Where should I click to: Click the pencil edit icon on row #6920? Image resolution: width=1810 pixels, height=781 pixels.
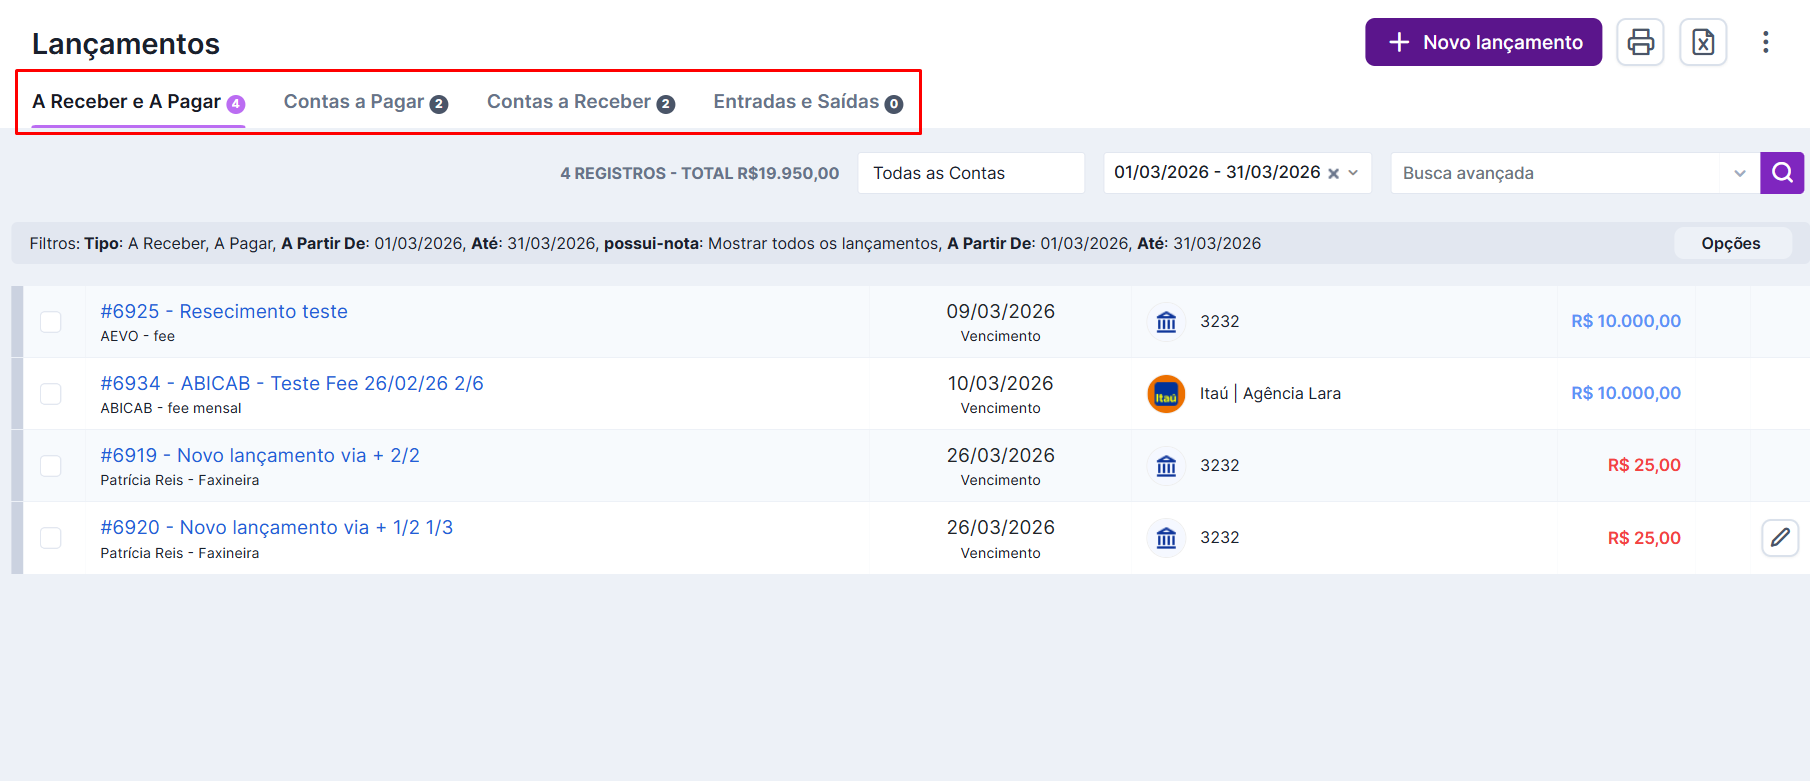pos(1780,538)
